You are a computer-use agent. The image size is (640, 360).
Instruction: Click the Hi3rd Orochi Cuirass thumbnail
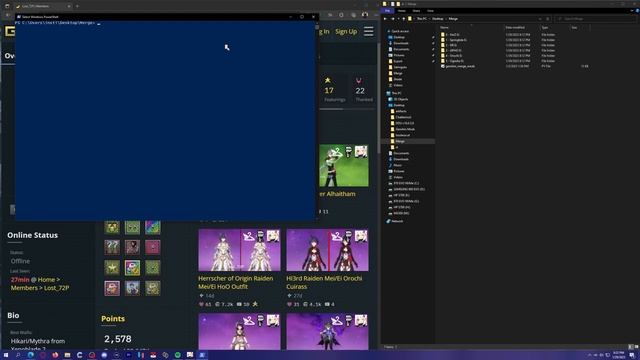point(327,250)
